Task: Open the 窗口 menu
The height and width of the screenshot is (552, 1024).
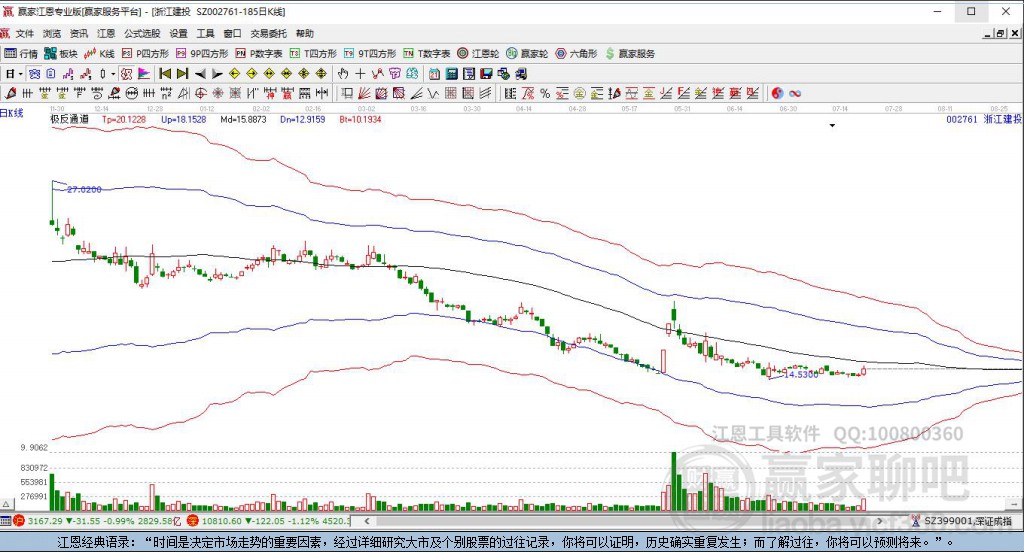Action: point(232,33)
